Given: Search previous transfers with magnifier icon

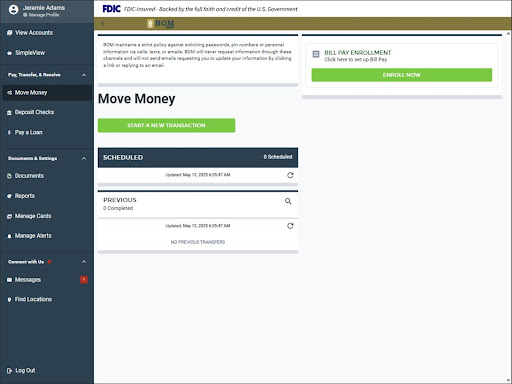Looking at the screenshot, I should [288, 201].
